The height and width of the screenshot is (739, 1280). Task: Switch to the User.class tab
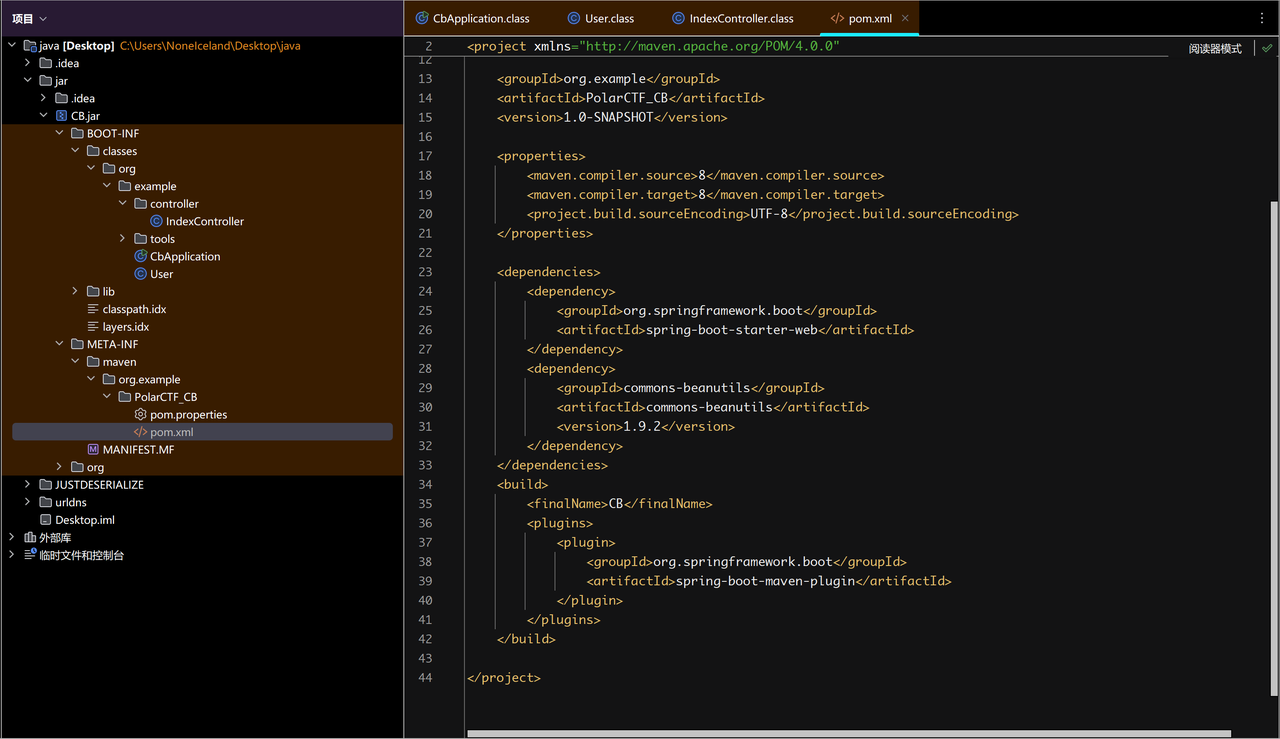coord(600,18)
